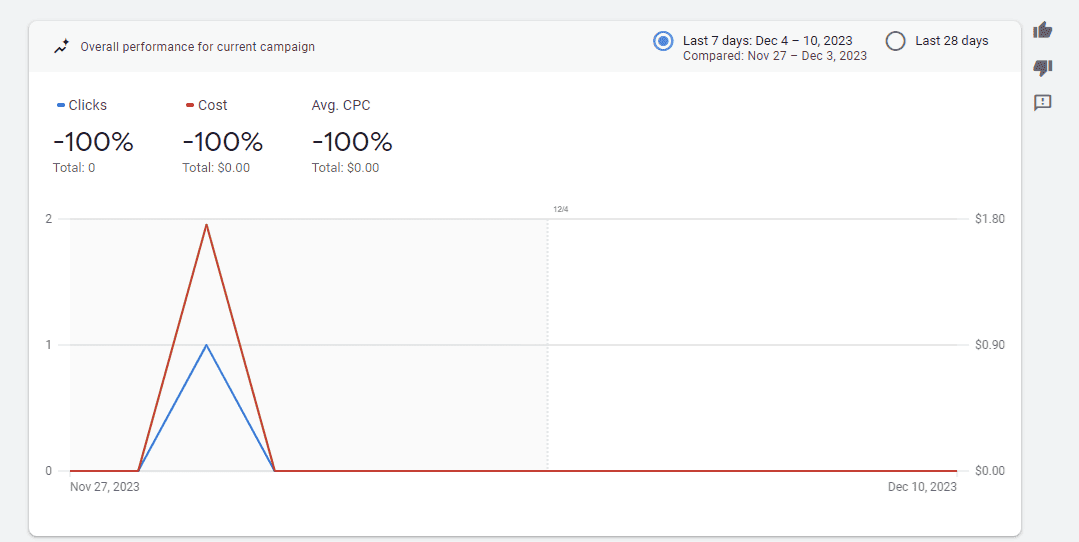Click the 12/4 date marker on chart

point(561,209)
